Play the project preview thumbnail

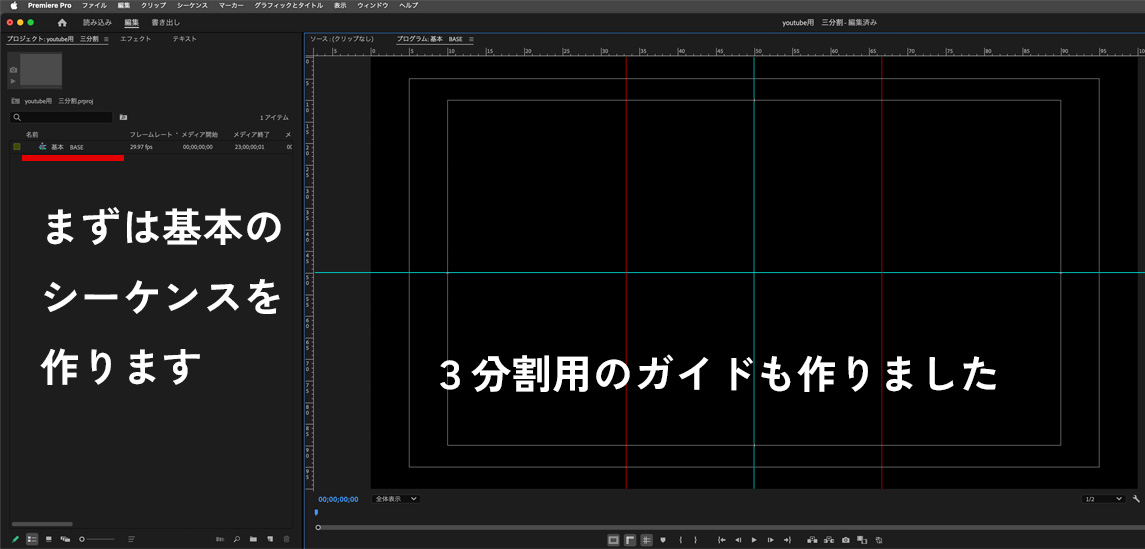(13, 80)
